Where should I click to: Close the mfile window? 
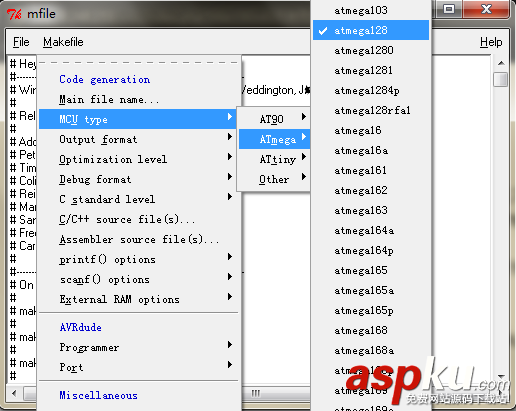486,9
